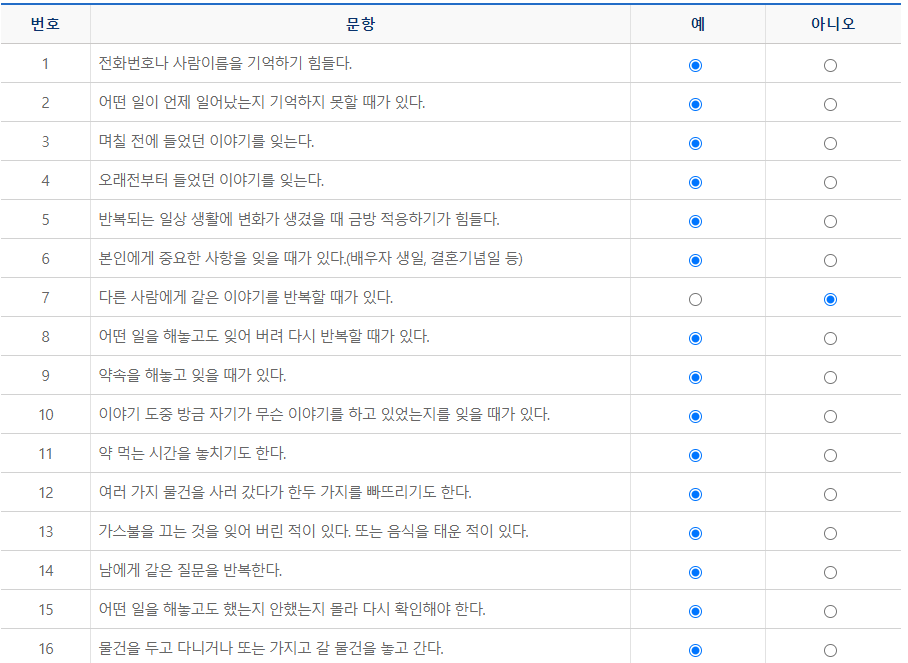This screenshot has height=663, width=908.
Task: Click question 13 text about 가스불
Action: click(x=313, y=532)
